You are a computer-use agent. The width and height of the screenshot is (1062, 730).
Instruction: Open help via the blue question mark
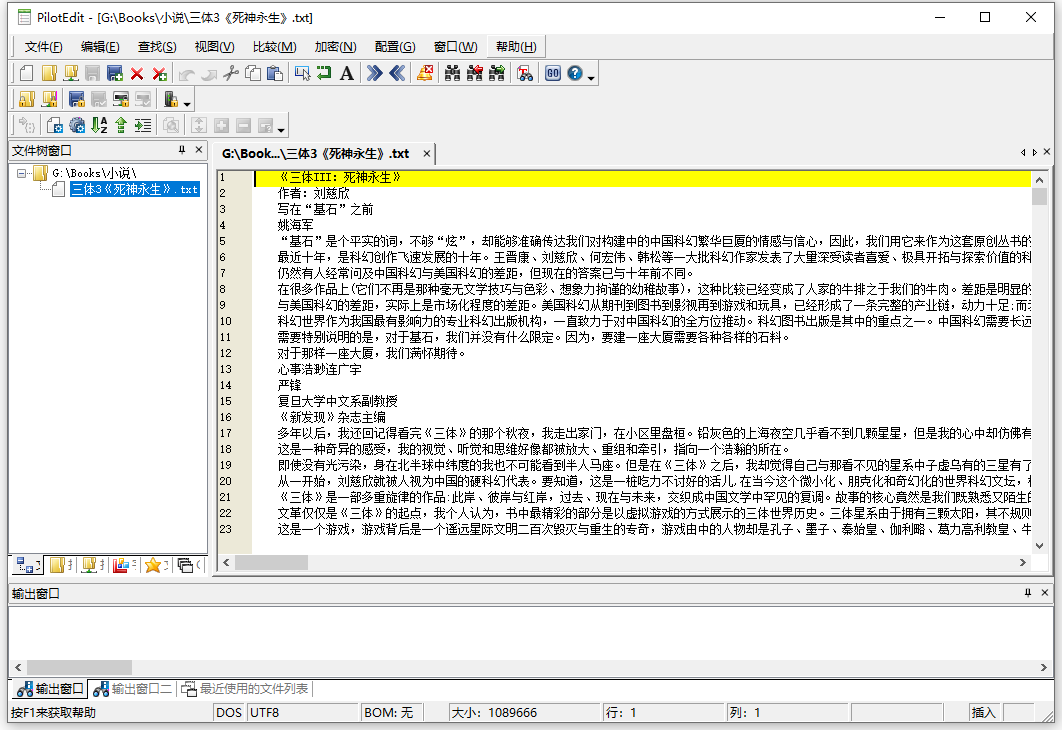point(575,73)
